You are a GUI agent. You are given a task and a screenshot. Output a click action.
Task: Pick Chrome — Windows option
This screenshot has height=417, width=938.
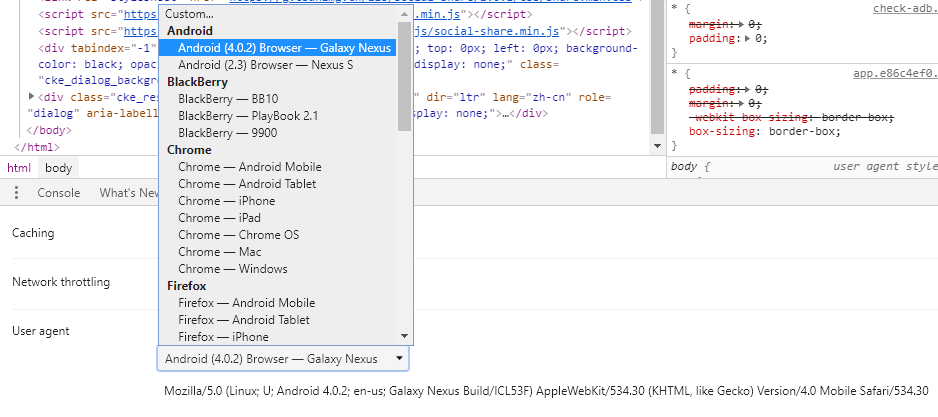pyautogui.click(x=278, y=269)
